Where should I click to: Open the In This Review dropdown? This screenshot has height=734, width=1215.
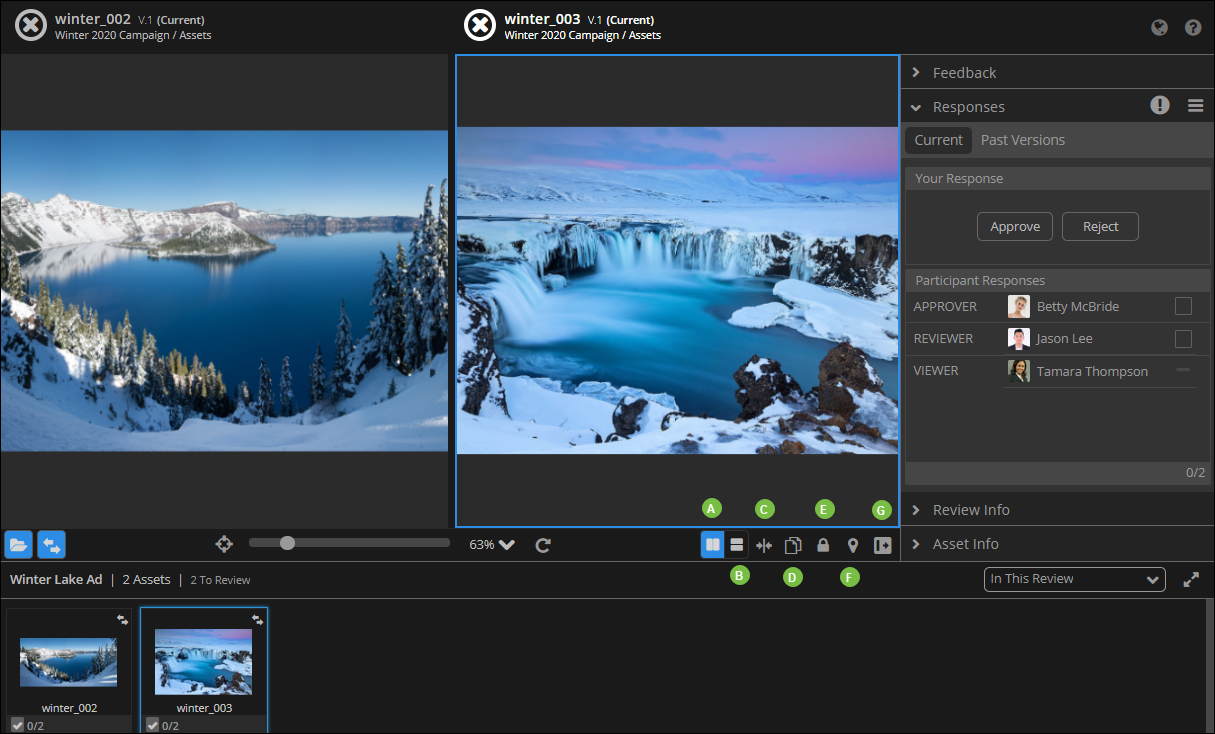[x=1074, y=579]
